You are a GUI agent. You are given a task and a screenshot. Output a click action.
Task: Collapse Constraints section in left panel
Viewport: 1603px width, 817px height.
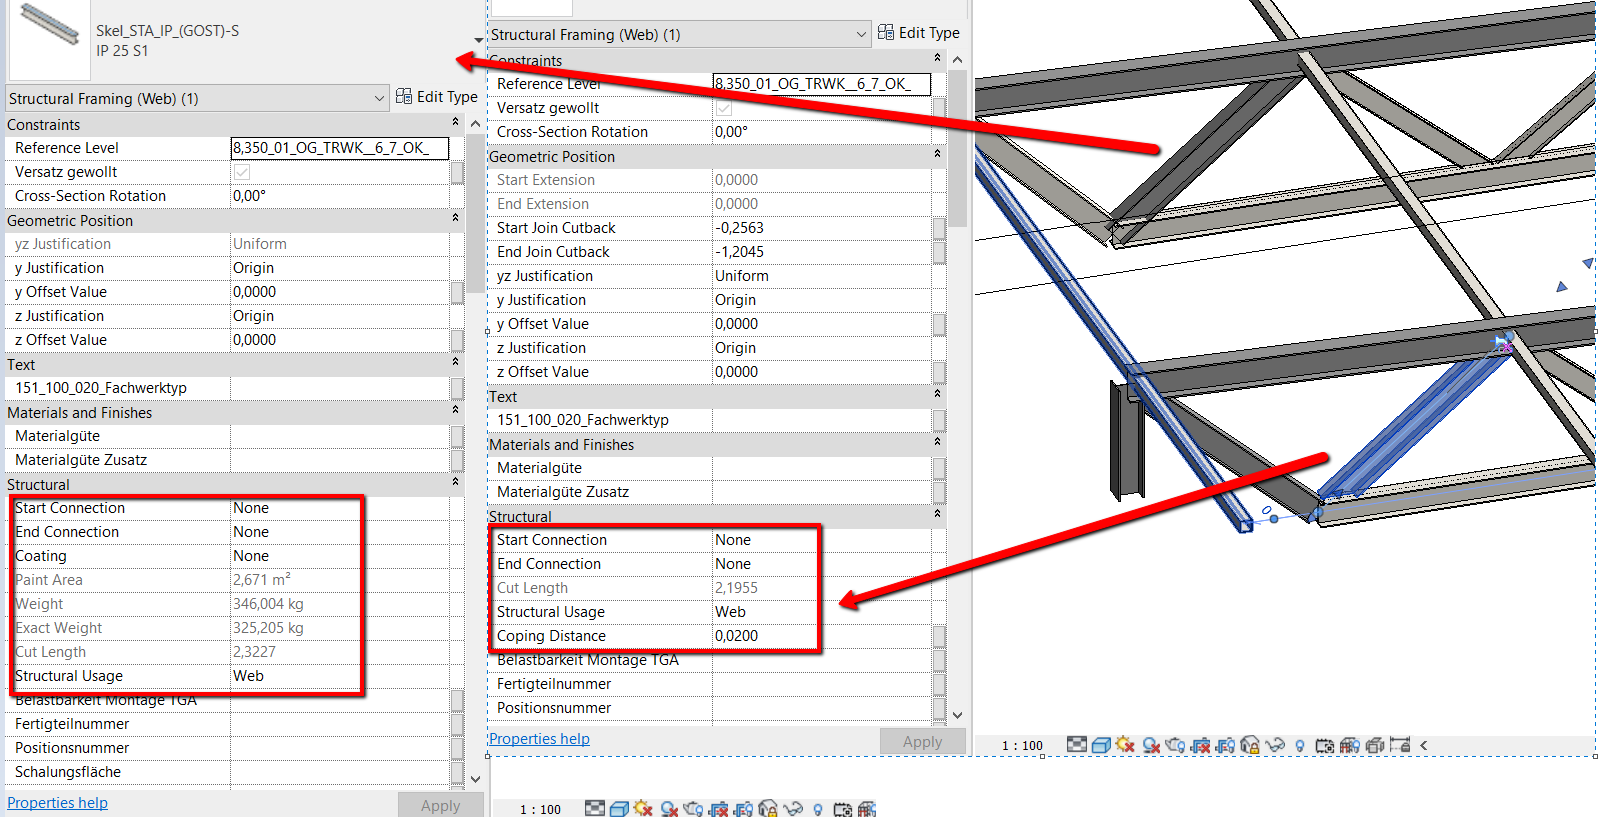[455, 122]
